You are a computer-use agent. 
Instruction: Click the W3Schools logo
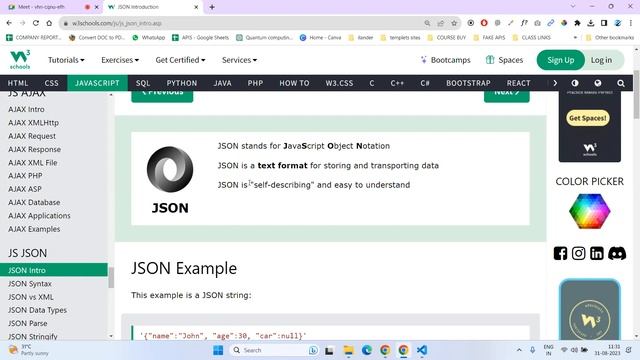[20, 60]
